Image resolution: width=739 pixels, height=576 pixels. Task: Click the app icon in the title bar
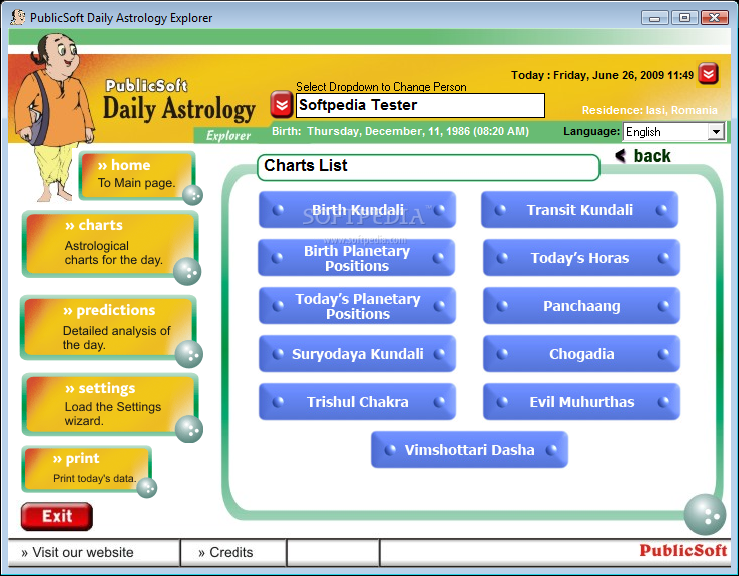click(x=18, y=17)
